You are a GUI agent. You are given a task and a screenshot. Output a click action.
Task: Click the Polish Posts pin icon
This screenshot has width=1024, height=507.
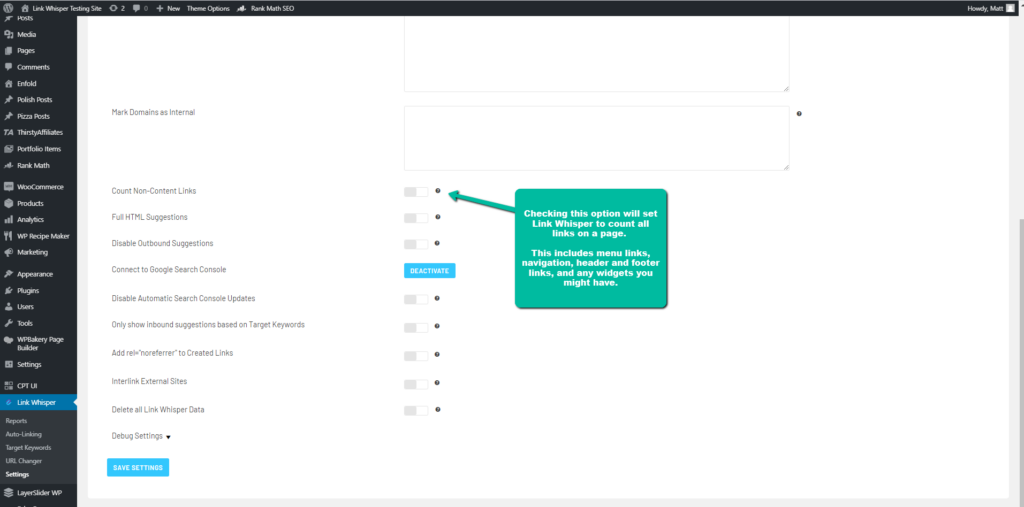point(8,100)
